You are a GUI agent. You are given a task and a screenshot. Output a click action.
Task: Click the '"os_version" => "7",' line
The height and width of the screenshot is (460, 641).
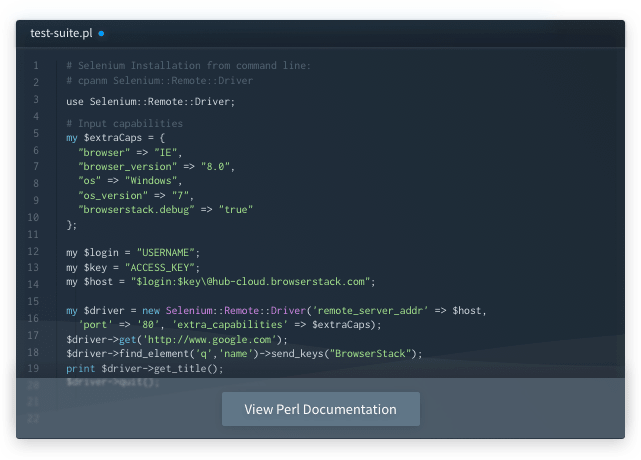tap(136, 195)
